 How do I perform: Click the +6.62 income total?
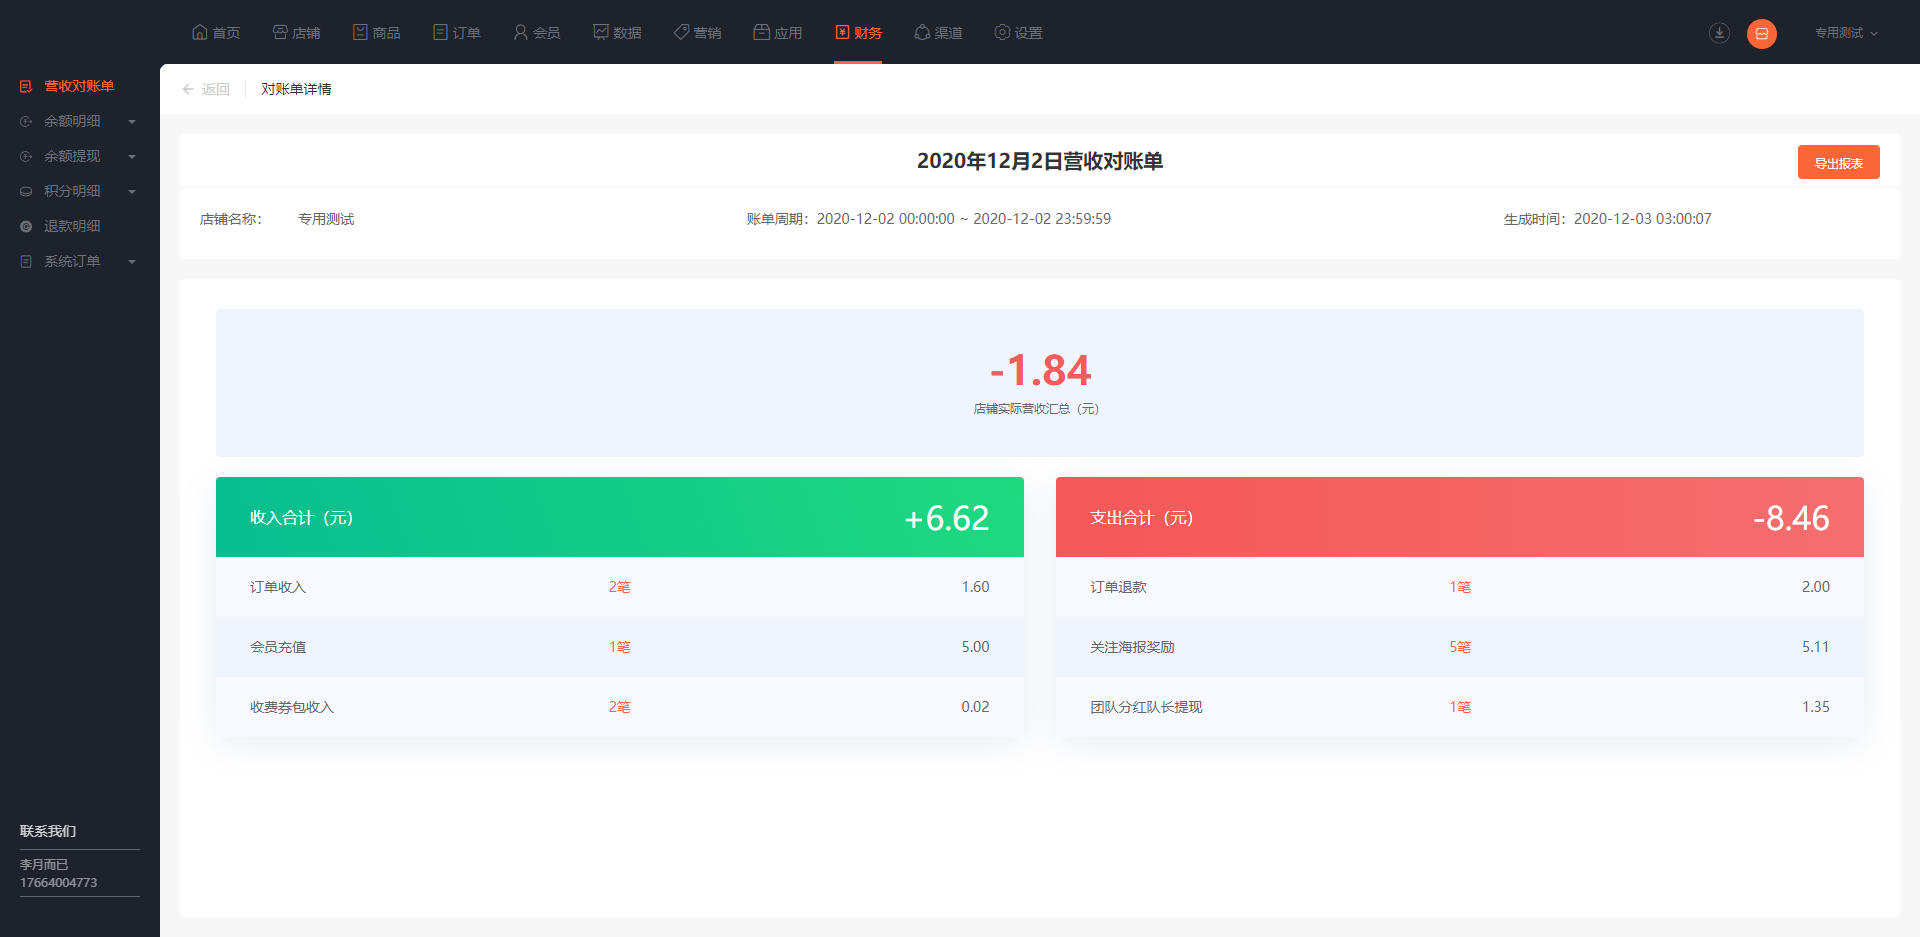point(946,518)
